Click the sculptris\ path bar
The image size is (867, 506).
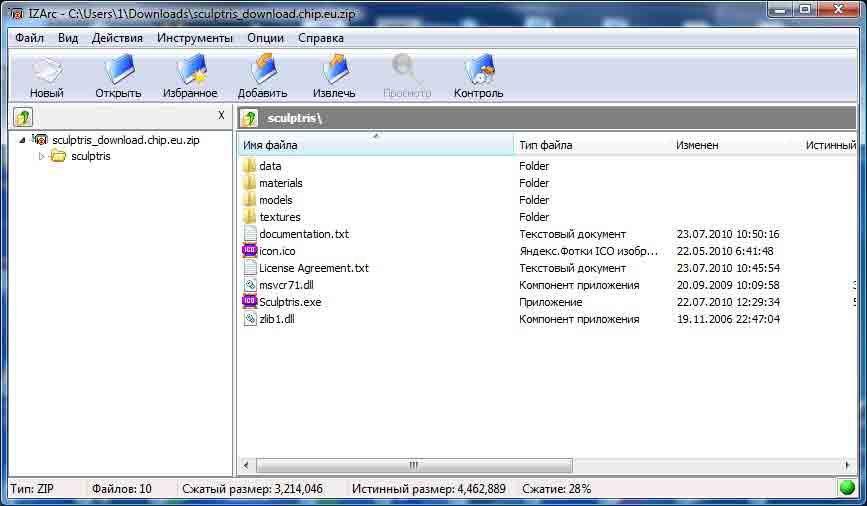547,118
